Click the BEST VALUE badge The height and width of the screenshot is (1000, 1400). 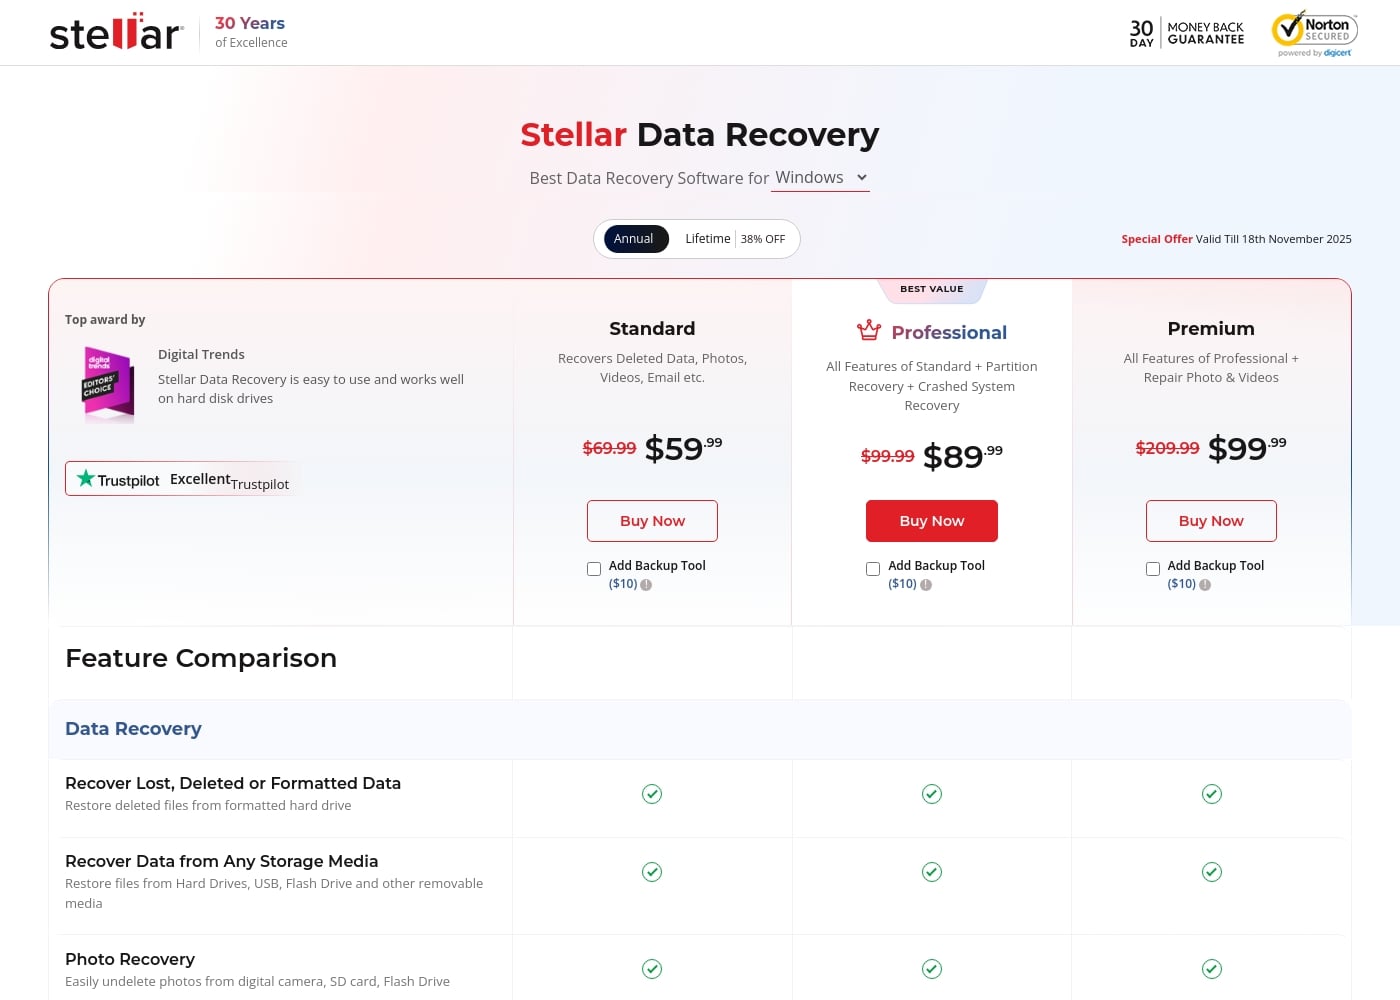point(932,289)
